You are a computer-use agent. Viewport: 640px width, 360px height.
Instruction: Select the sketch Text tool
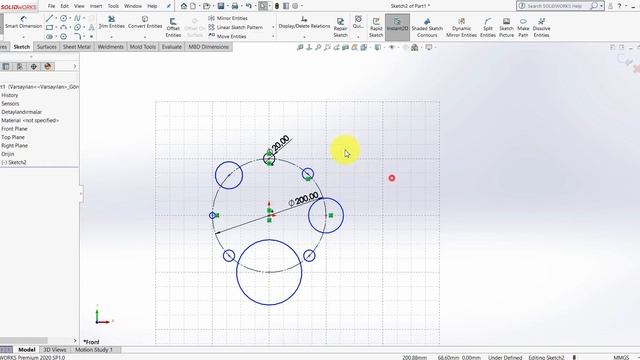(x=91, y=27)
